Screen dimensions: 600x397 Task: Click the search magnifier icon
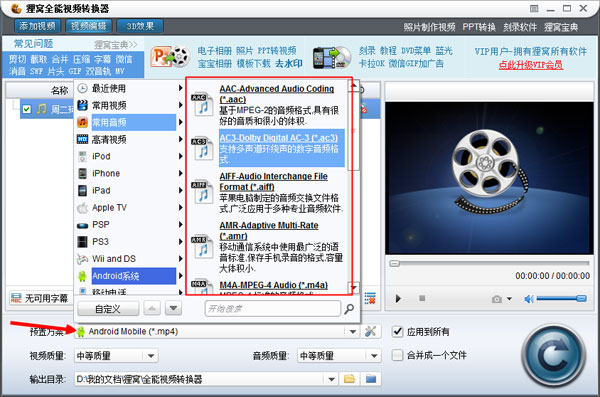click(x=349, y=309)
